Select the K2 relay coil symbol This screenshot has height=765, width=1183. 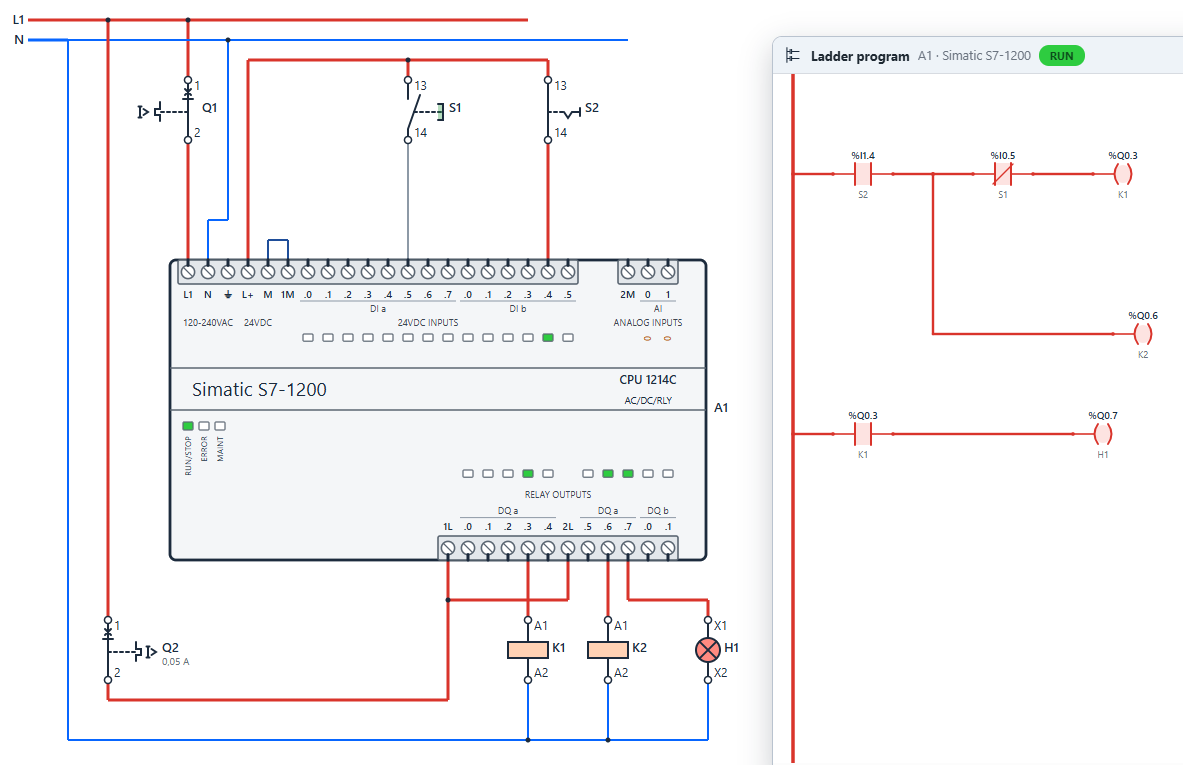(x=607, y=650)
